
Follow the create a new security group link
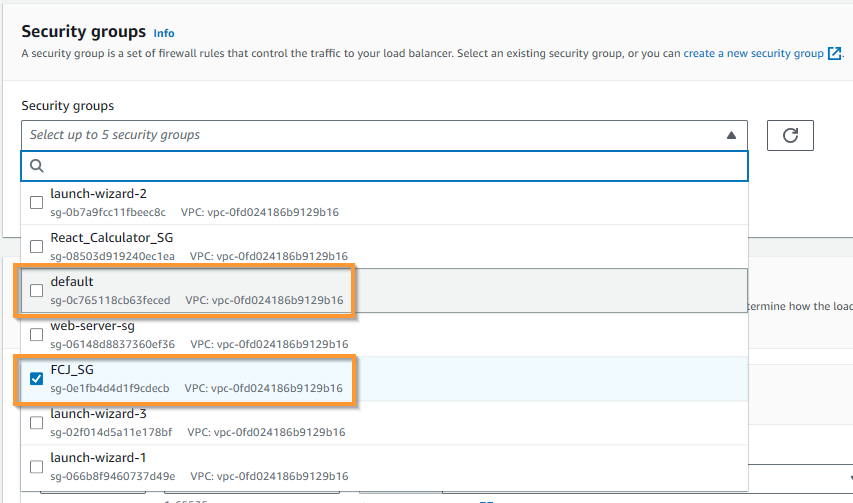point(753,53)
